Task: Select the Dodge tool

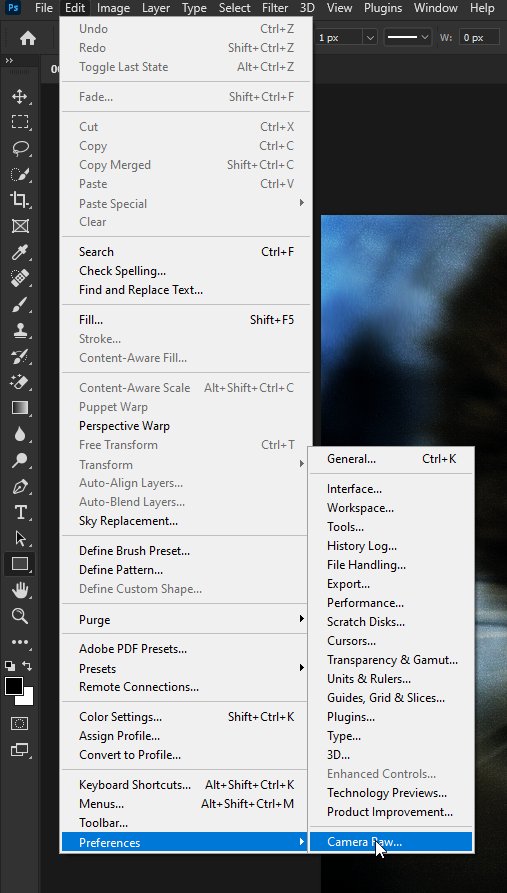Action: click(x=20, y=460)
